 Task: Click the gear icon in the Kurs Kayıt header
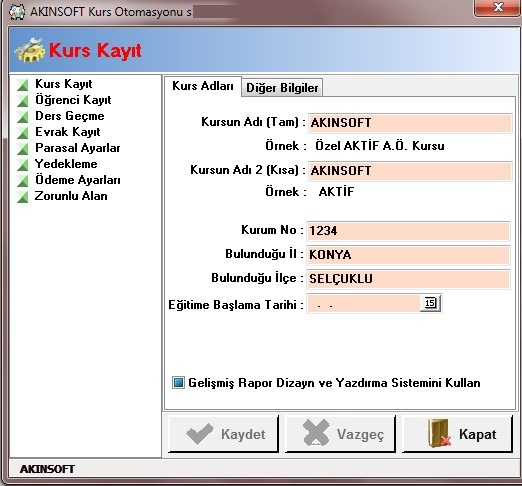[x=29, y=50]
